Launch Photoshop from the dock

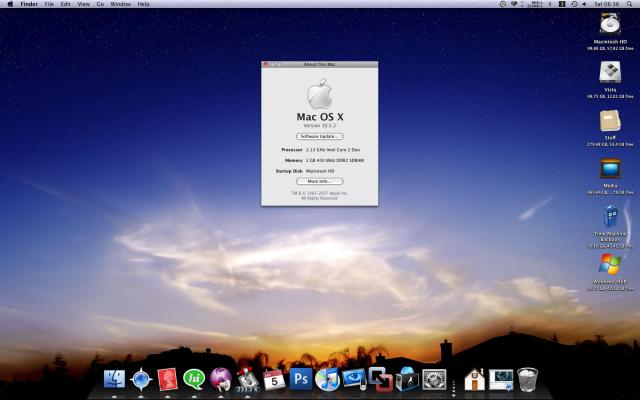point(301,379)
